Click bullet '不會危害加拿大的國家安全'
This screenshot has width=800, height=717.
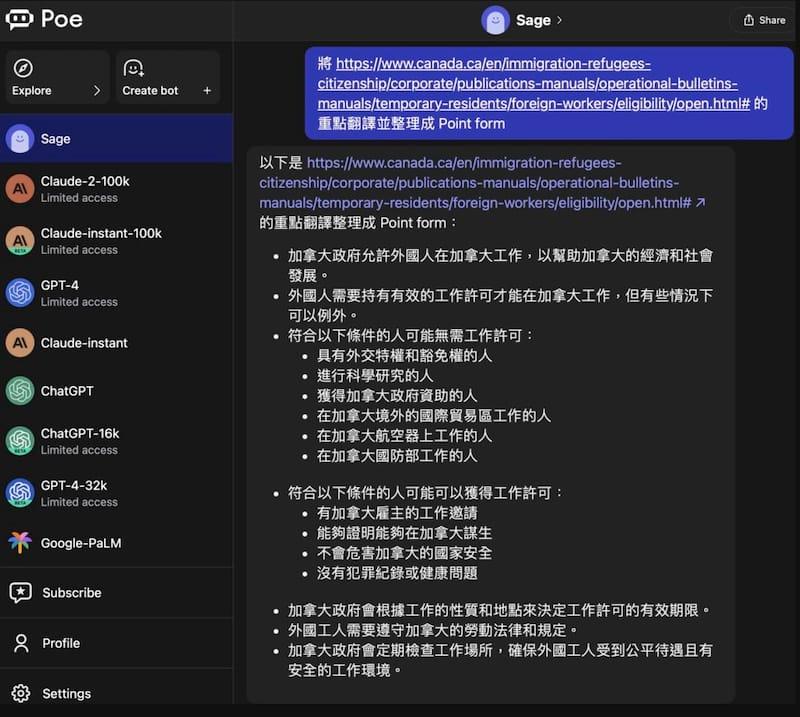pos(404,553)
